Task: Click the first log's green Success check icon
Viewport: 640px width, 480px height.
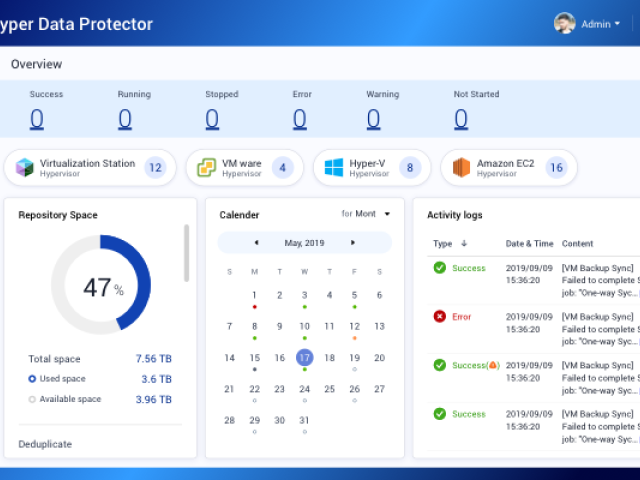Action: (440, 268)
